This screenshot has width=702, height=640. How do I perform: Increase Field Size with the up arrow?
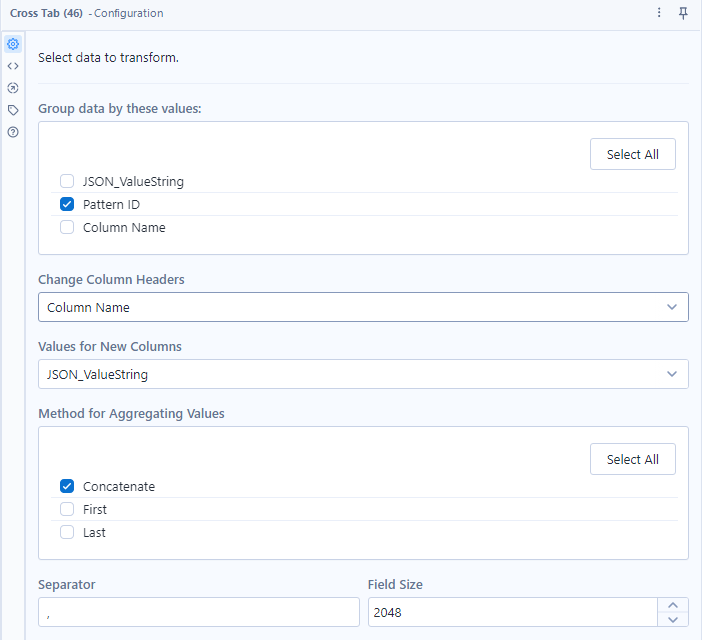[x=672, y=605]
